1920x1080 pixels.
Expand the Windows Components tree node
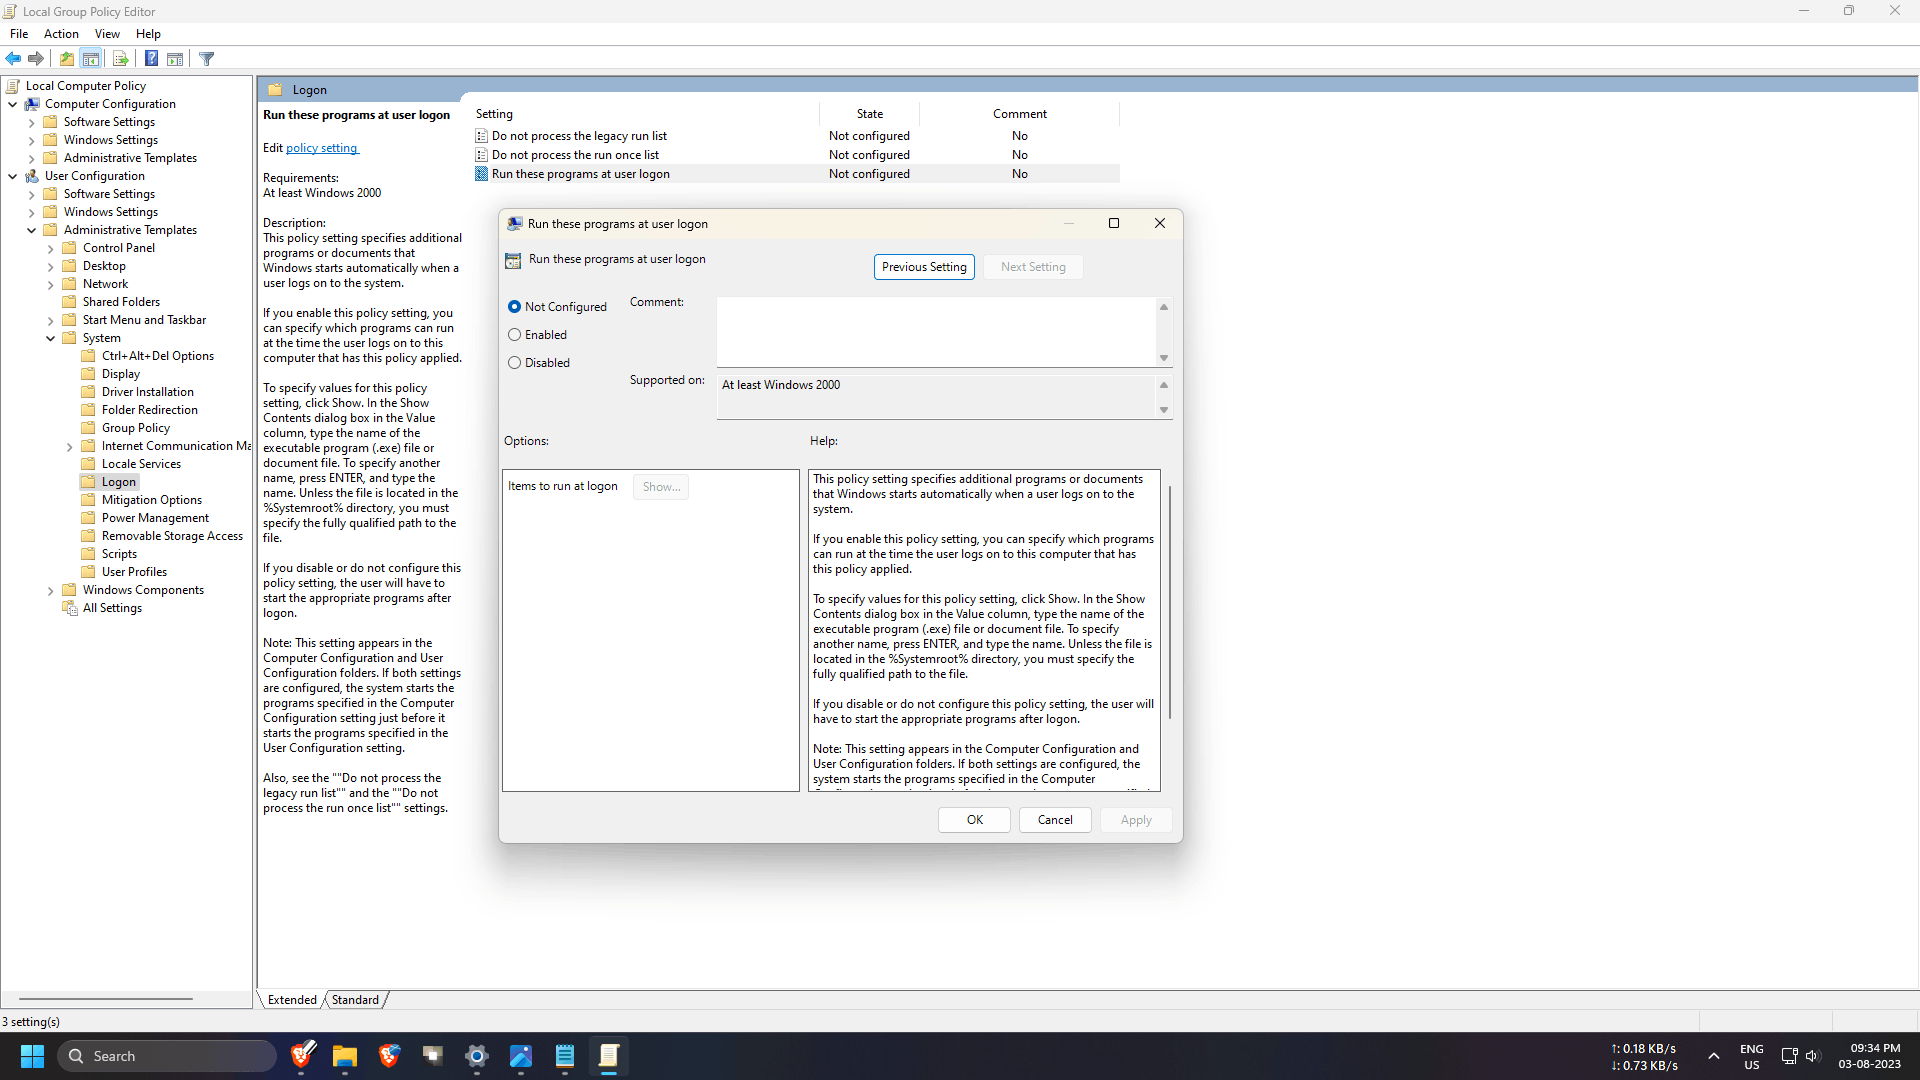(51, 591)
